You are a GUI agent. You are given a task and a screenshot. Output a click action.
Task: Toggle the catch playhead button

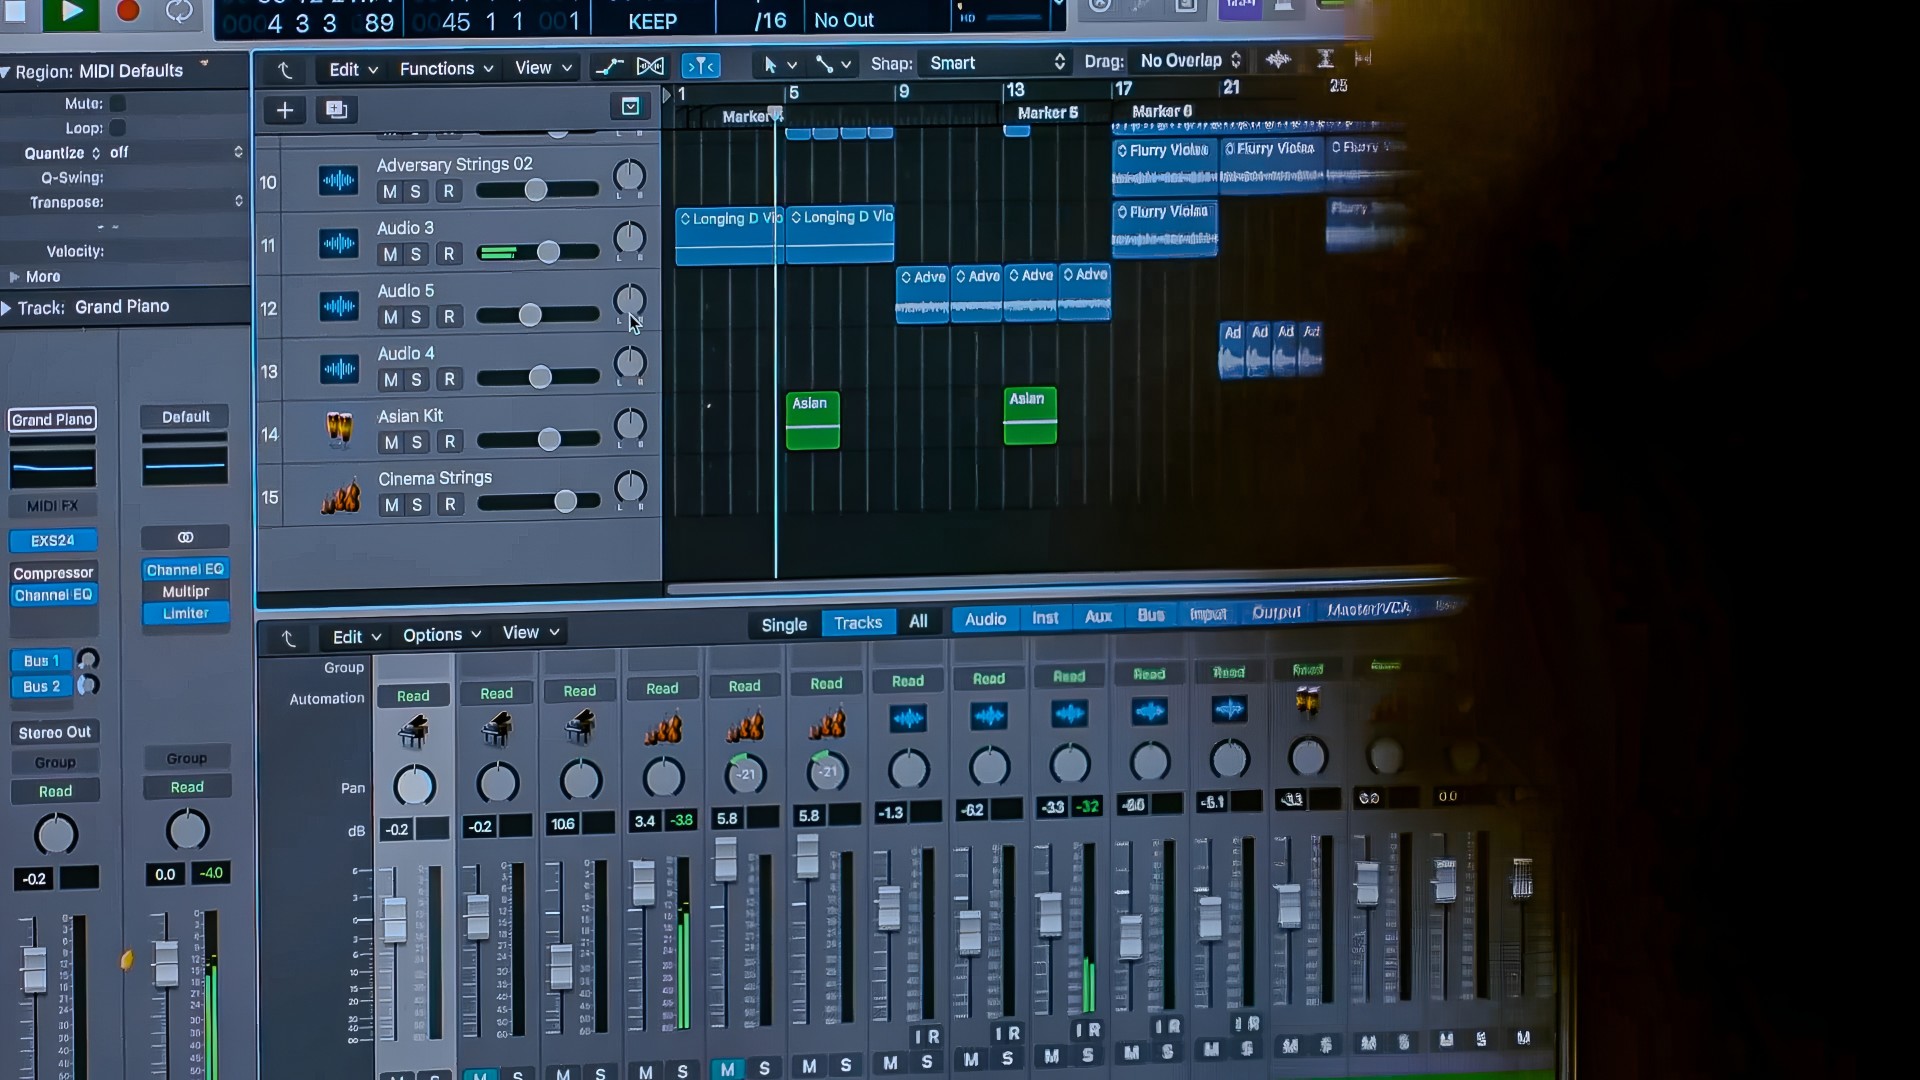coord(701,66)
